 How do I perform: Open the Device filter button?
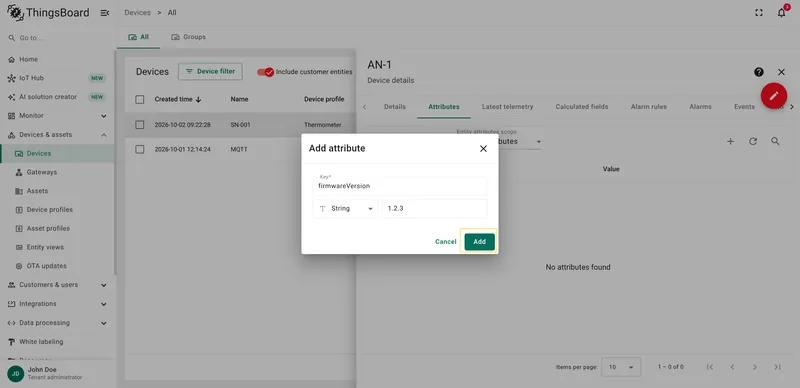point(210,71)
